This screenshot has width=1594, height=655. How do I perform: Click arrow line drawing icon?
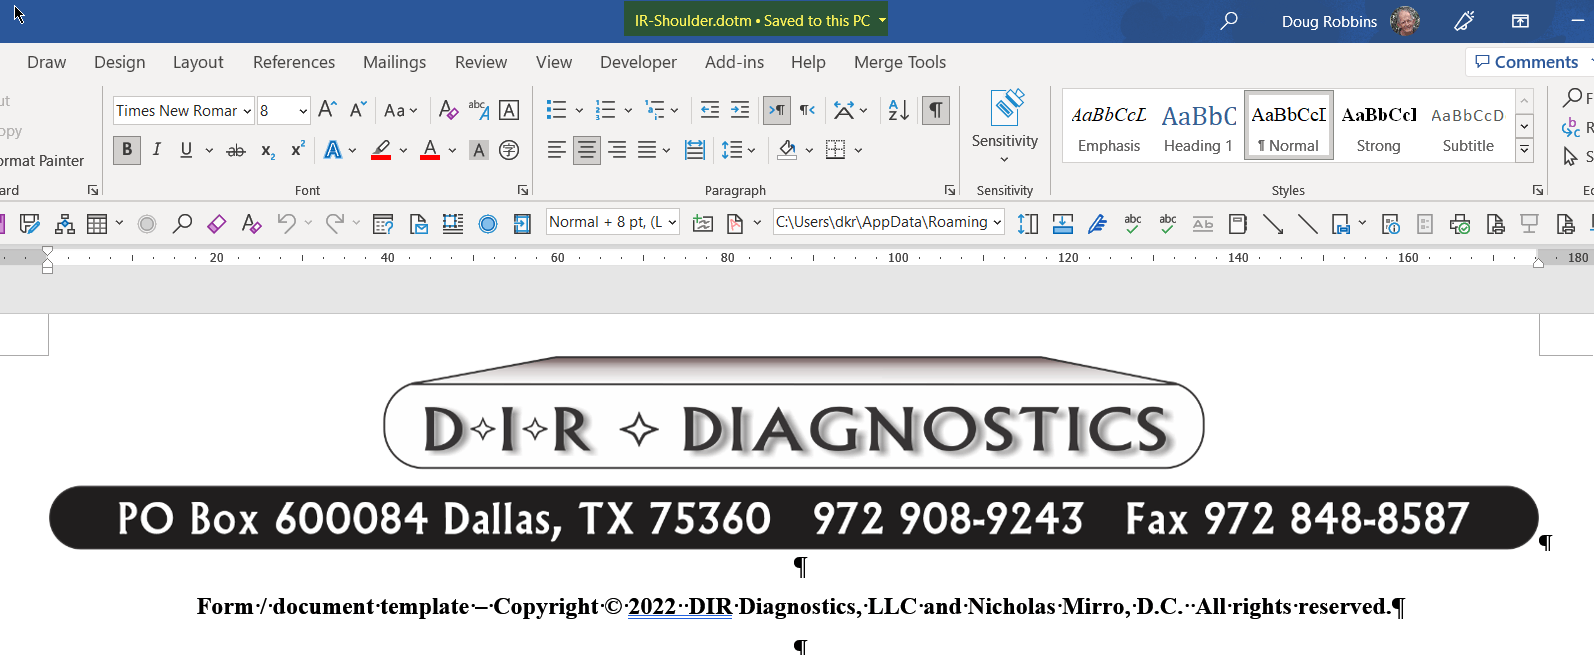[x=1273, y=223]
